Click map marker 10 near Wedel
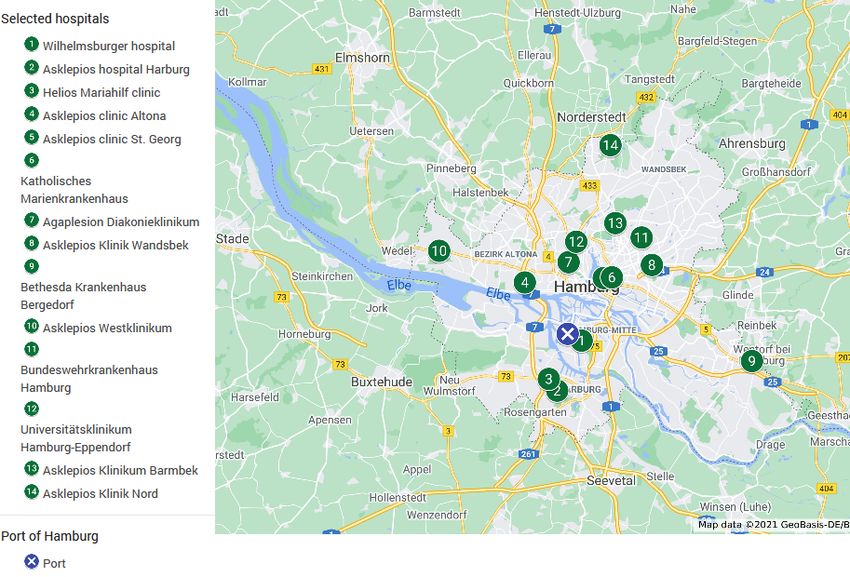 pos(439,251)
